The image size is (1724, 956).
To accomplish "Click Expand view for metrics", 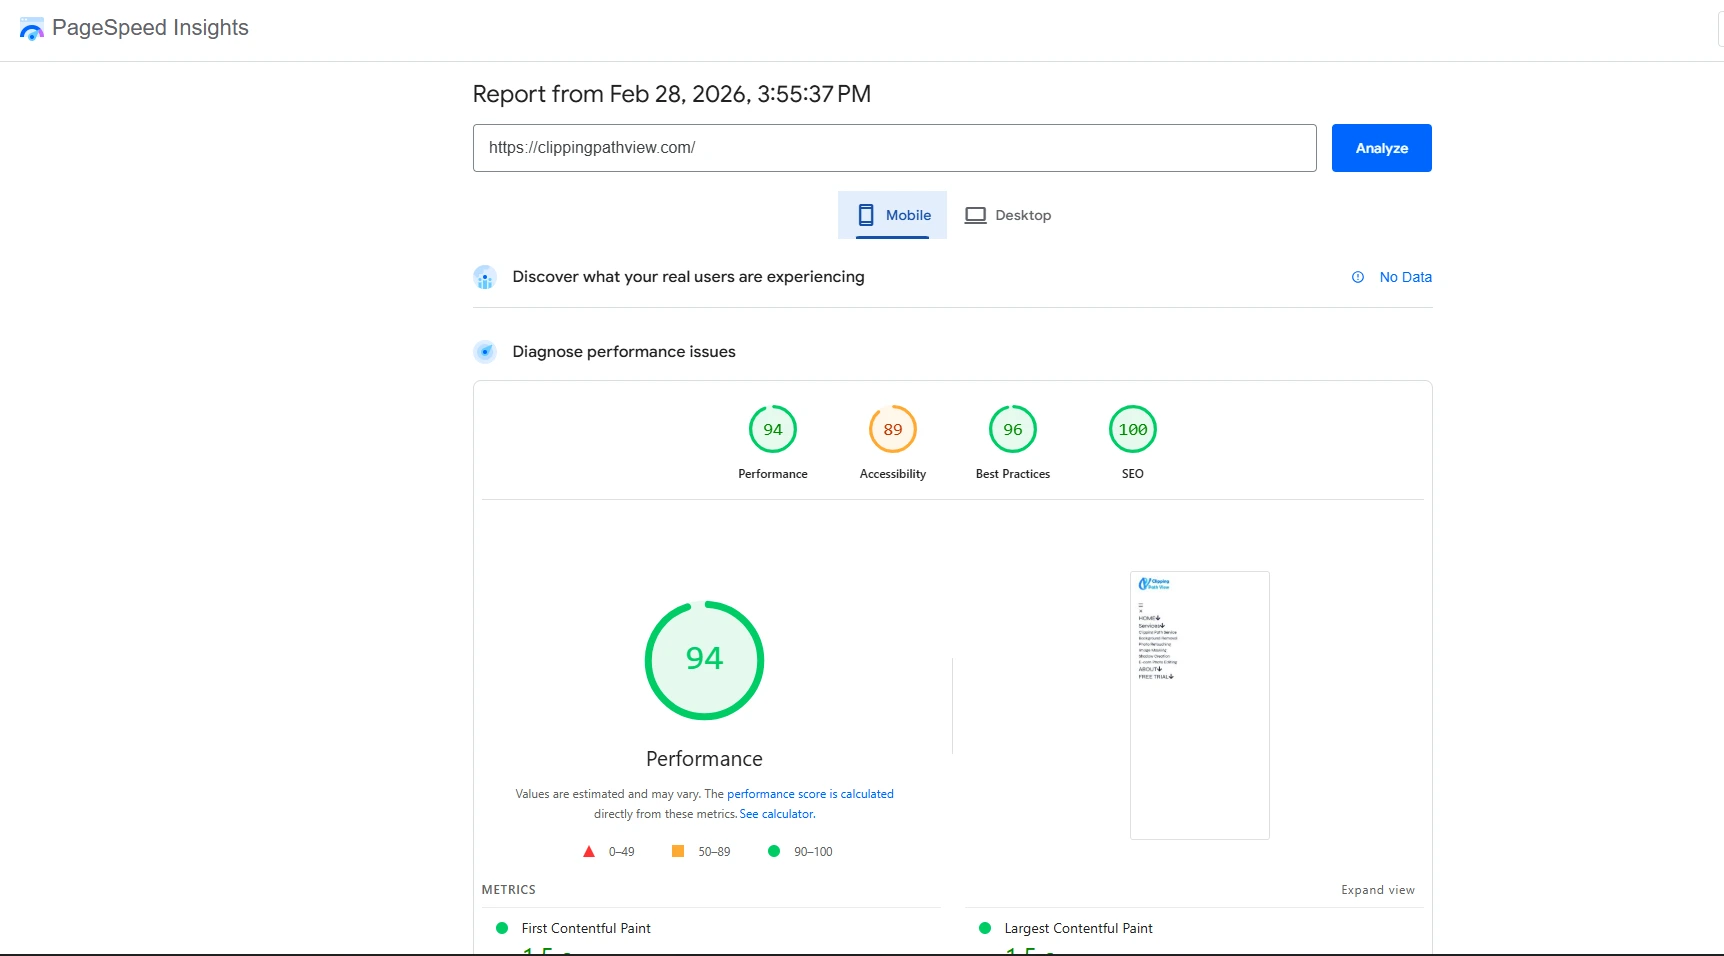I will [x=1377, y=890].
